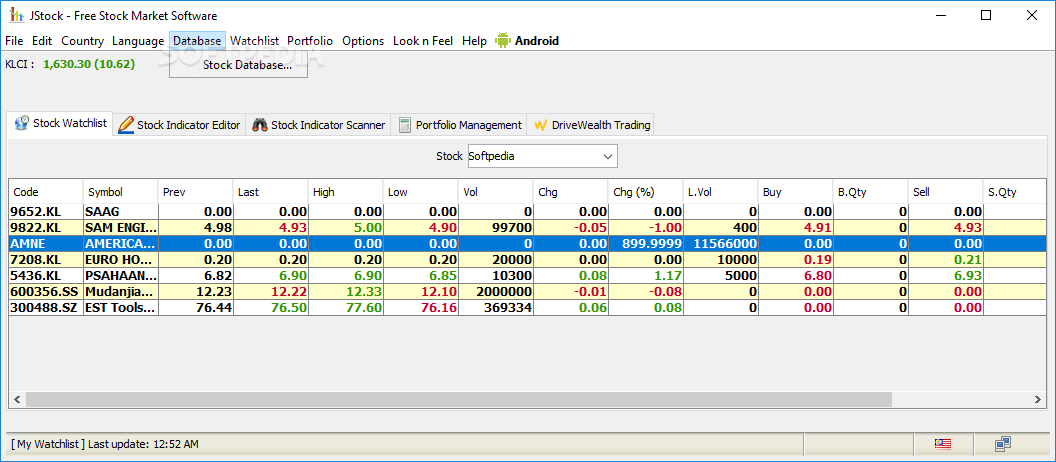Sort by the Buy column header
Image resolution: width=1056 pixels, height=462 pixels.
[795, 192]
